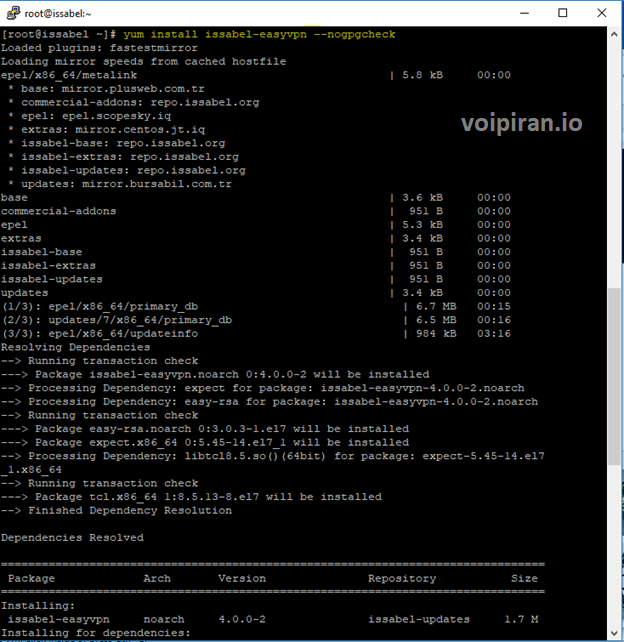Click the 'Size' column header
Screen dimensions: 624x642
pos(524,579)
